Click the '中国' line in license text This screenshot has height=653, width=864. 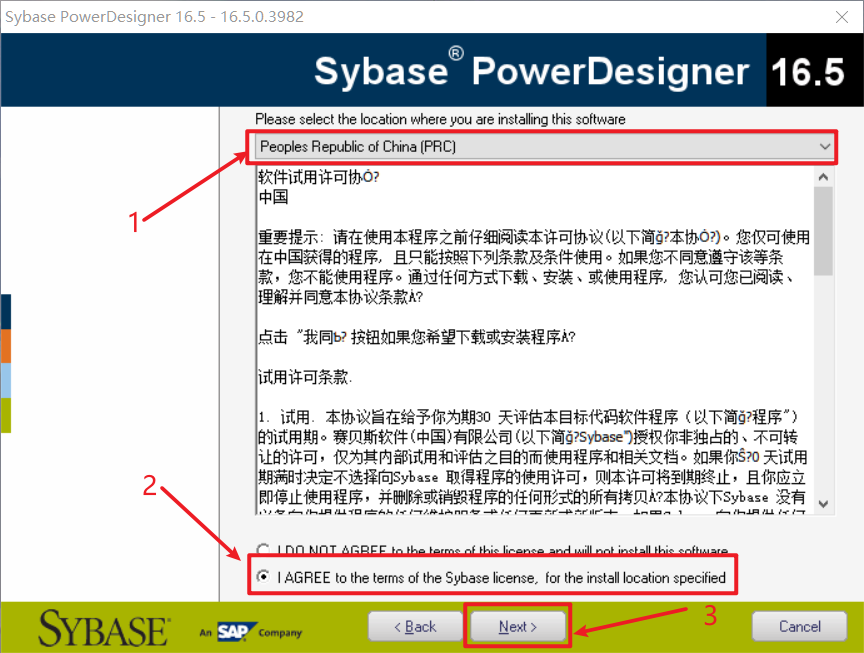(x=273, y=197)
